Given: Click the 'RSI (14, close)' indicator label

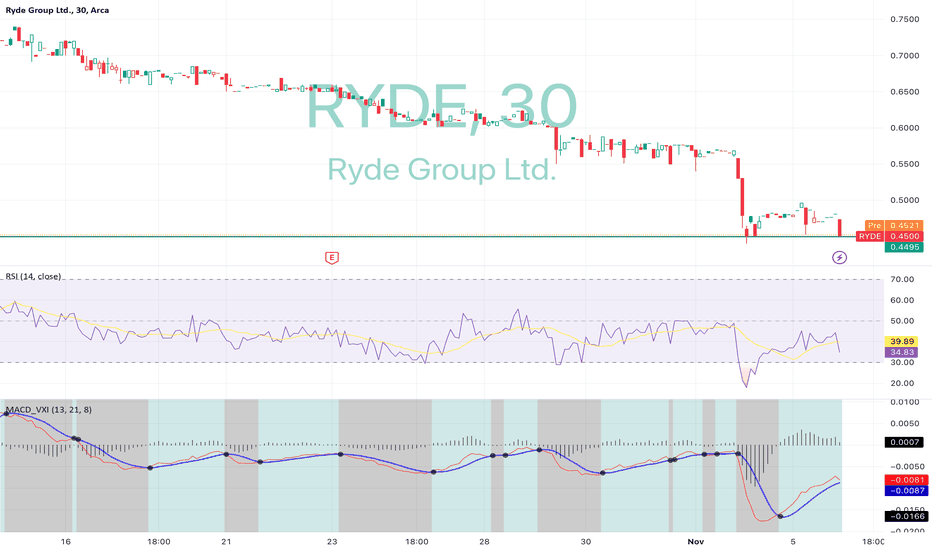Looking at the screenshot, I should (x=33, y=276).
